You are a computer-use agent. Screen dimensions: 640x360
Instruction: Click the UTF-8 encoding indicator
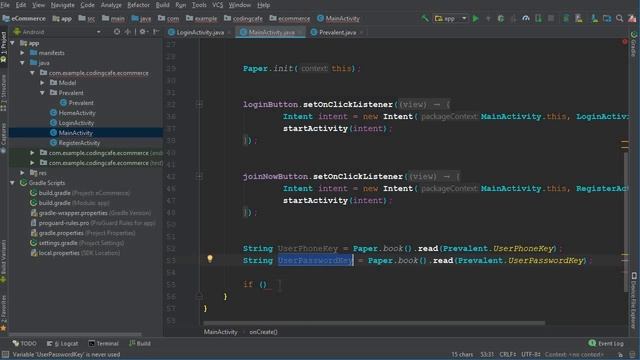(530, 354)
